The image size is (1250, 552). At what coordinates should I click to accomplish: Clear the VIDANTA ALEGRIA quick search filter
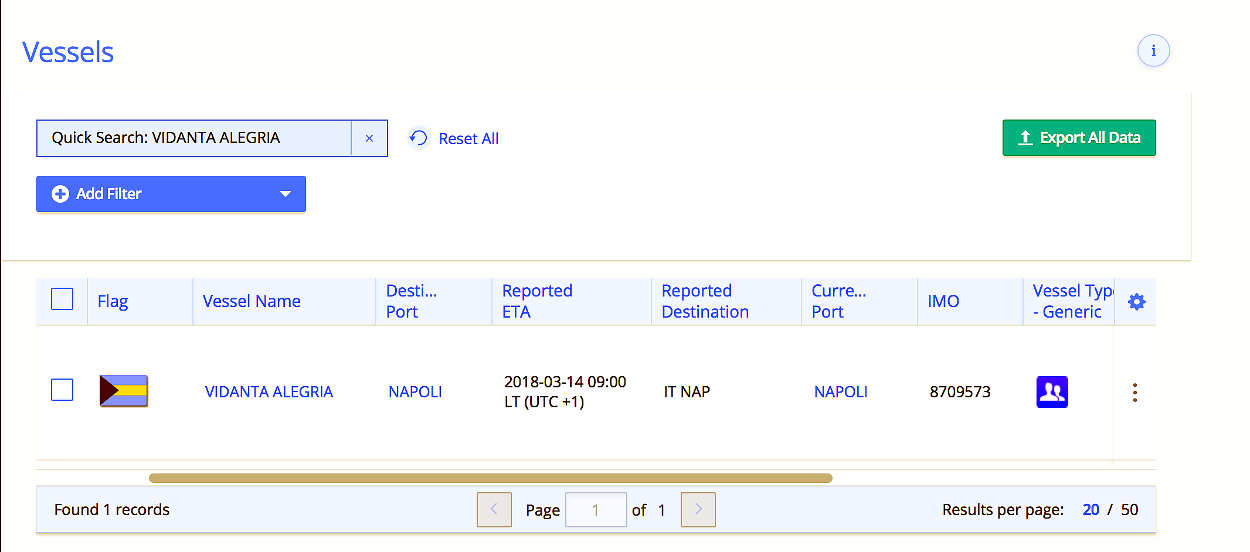369,138
